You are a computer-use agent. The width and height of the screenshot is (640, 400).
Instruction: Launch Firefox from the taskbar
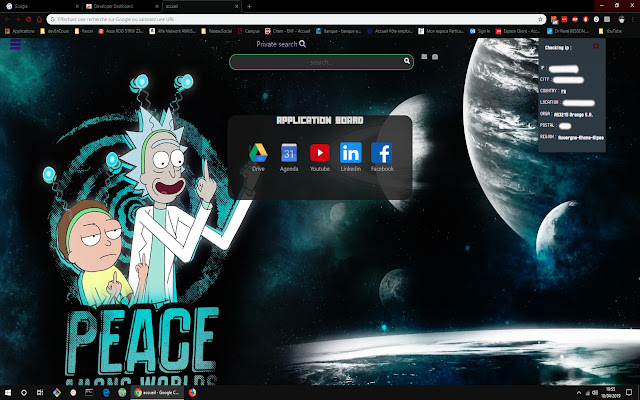[192, 393]
